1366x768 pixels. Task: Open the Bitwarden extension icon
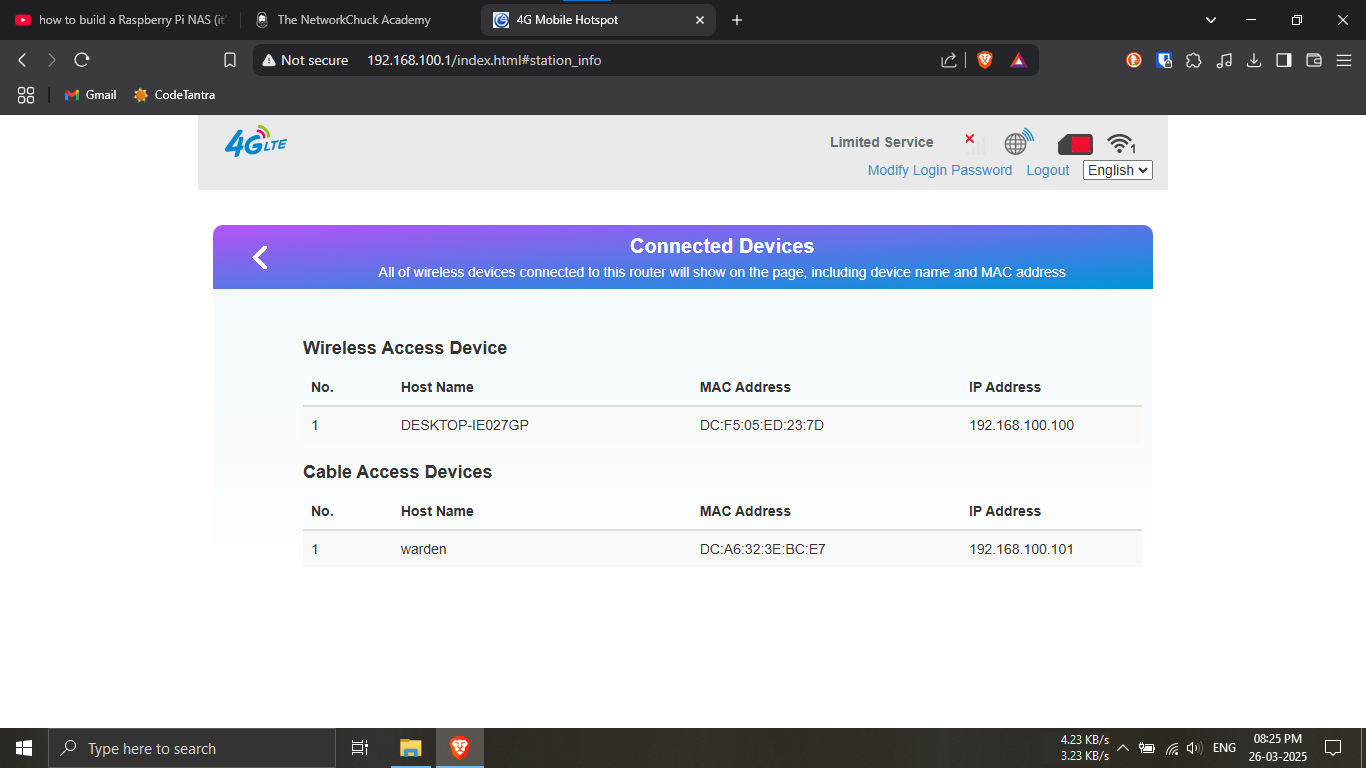1164,60
